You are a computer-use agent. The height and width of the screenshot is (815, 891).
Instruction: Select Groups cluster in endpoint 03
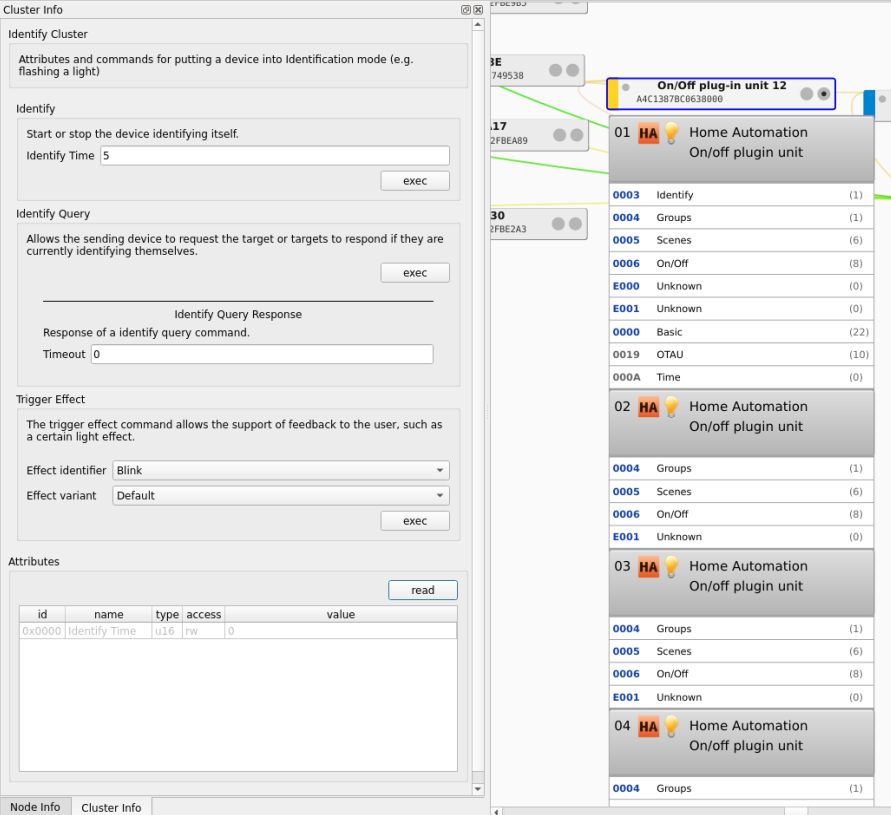point(741,629)
